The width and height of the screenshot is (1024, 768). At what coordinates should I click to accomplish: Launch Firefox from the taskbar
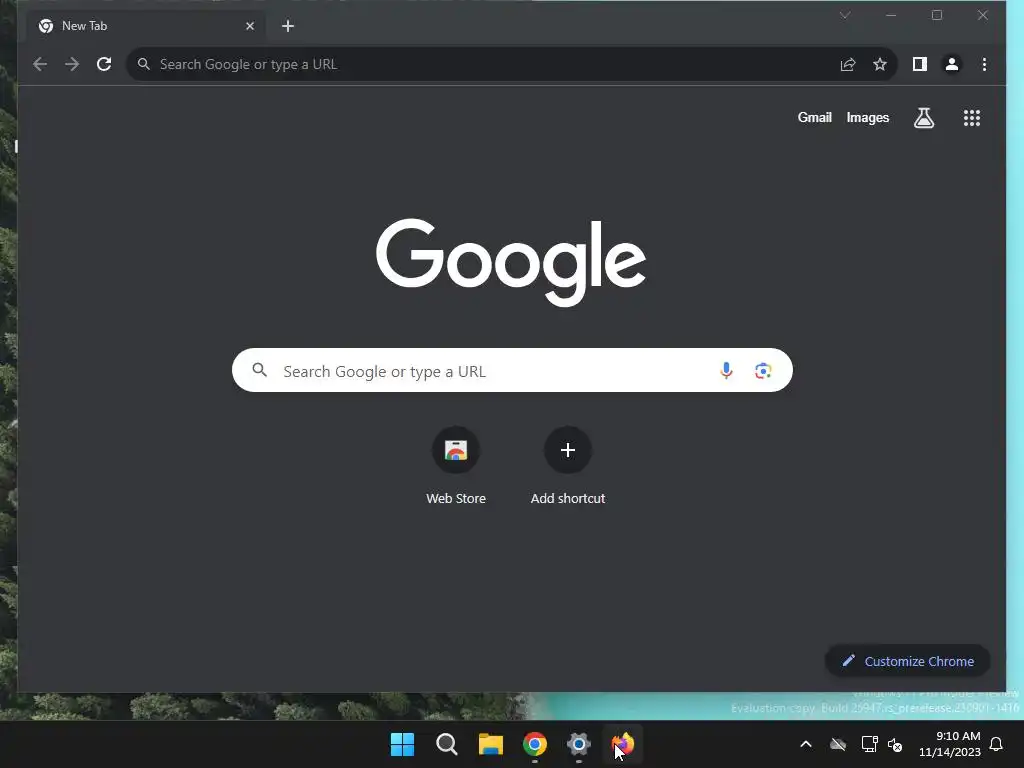coord(622,744)
